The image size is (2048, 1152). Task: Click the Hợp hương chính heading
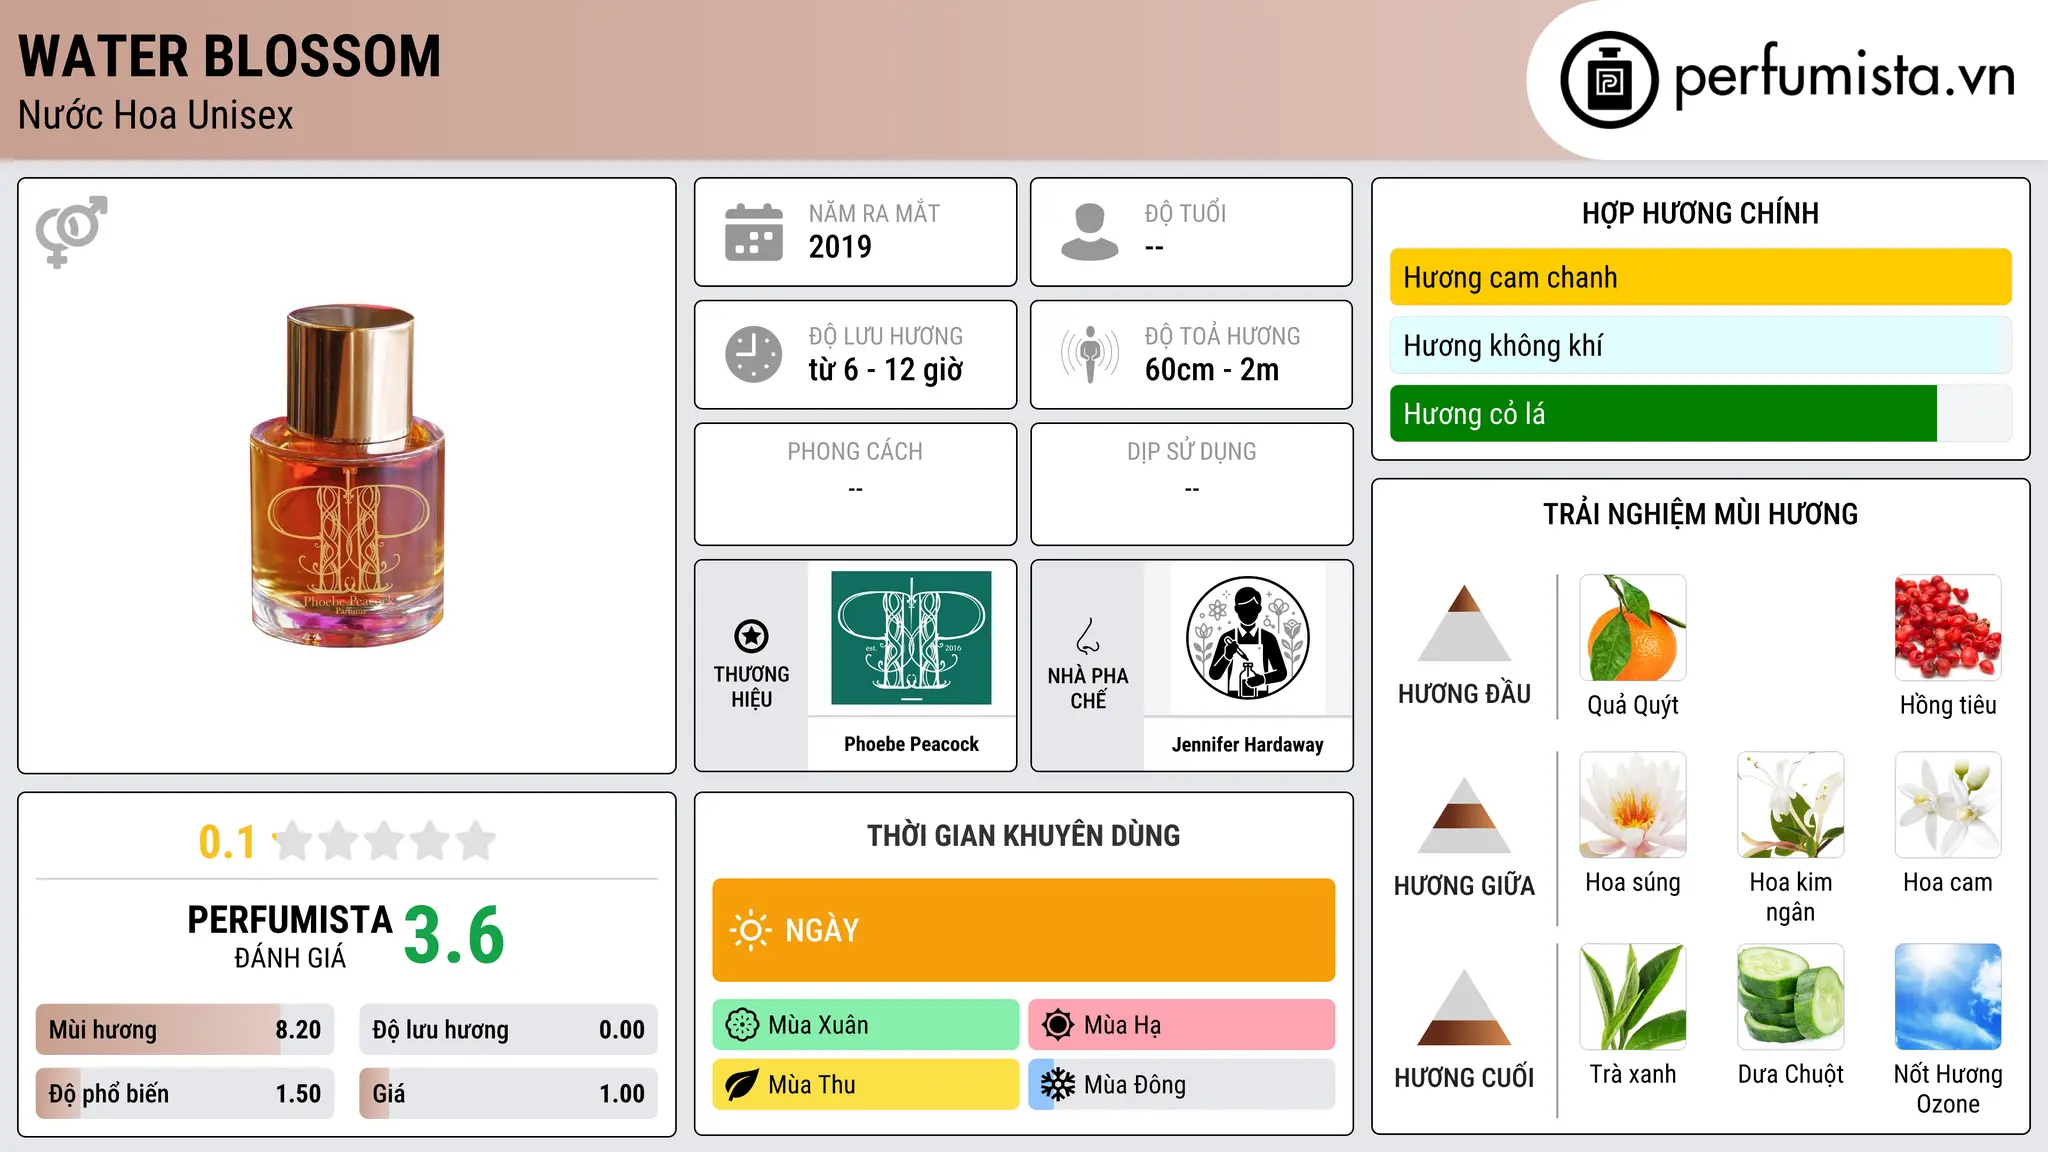(1700, 213)
